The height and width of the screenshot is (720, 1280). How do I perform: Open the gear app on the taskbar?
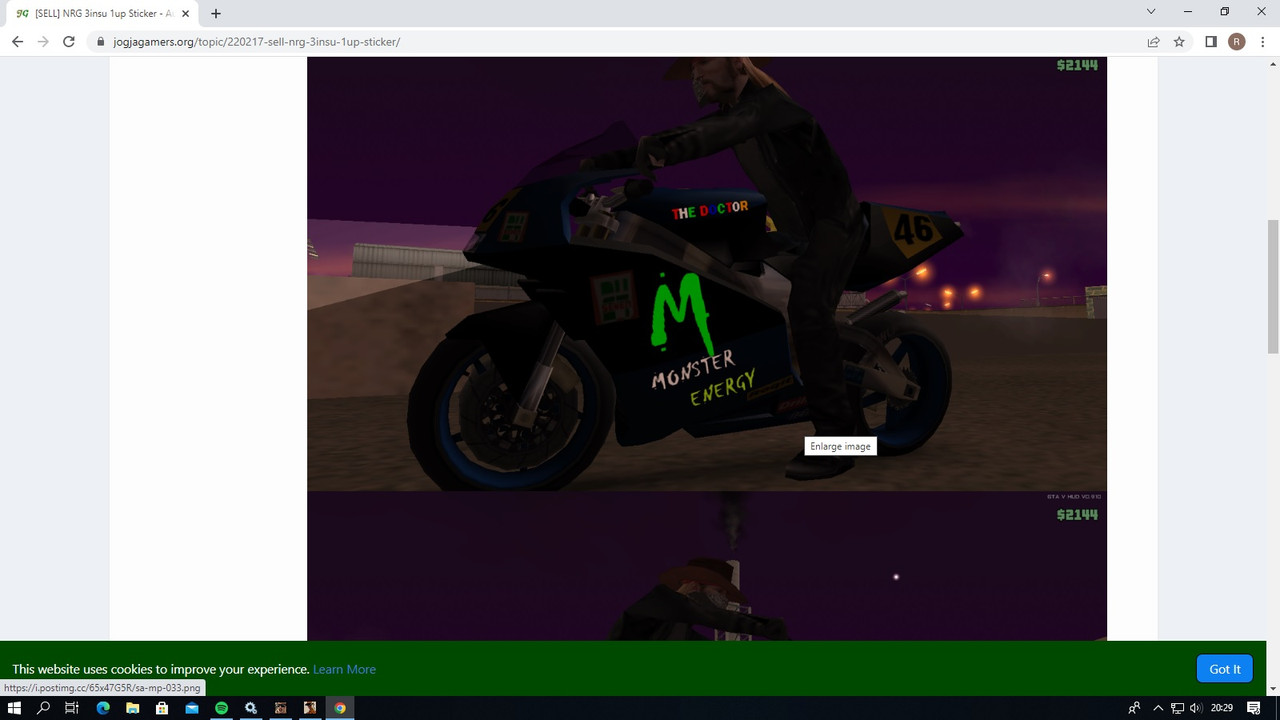[x=251, y=708]
